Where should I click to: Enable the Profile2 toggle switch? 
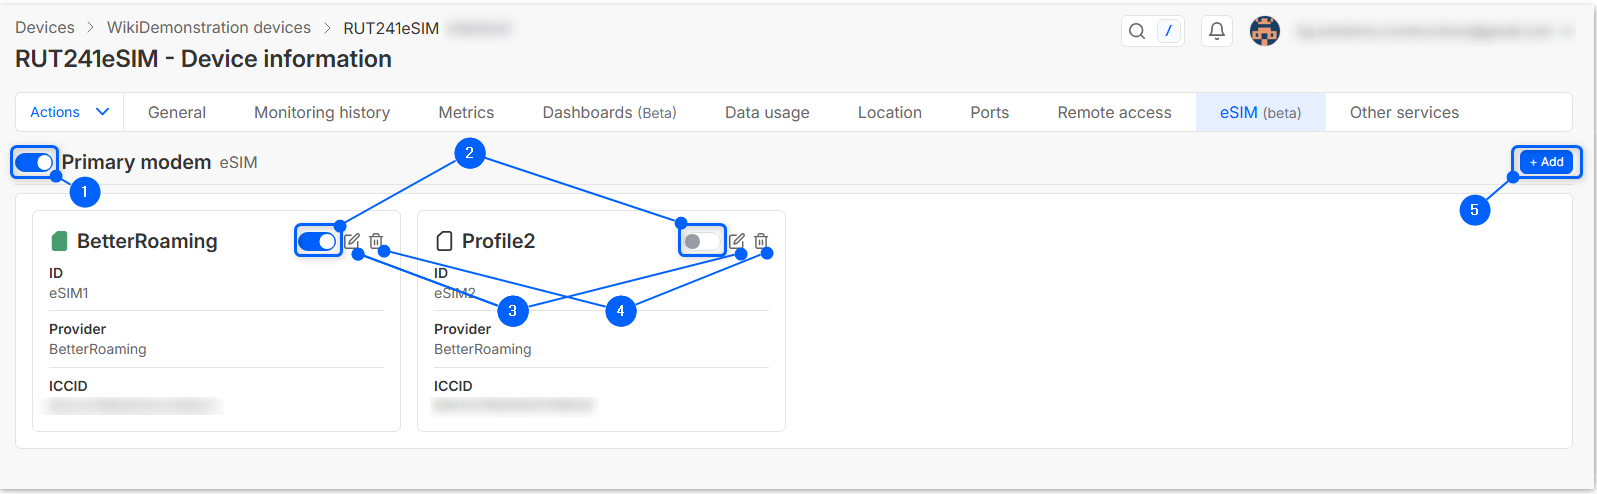[x=701, y=241]
